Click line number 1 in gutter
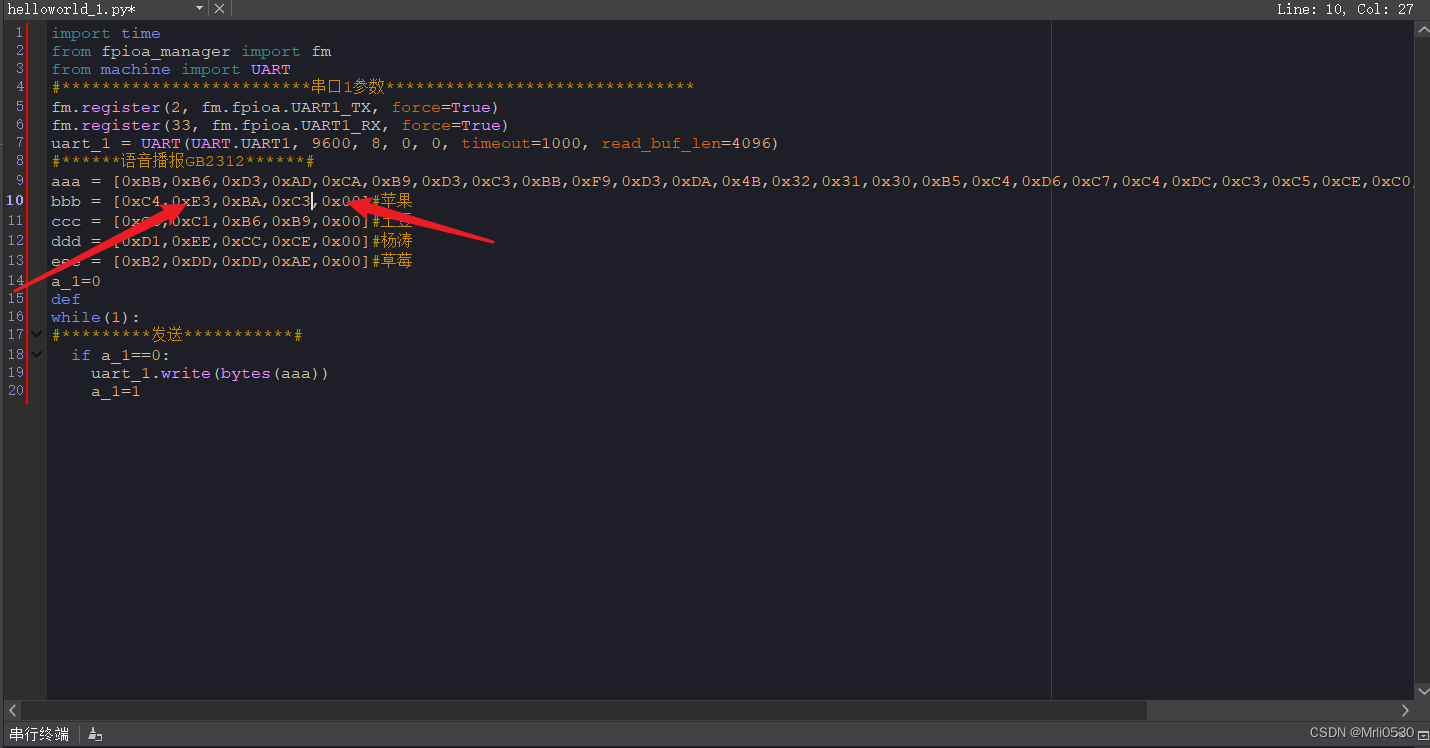This screenshot has width=1430, height=748. tap(19, 33)
